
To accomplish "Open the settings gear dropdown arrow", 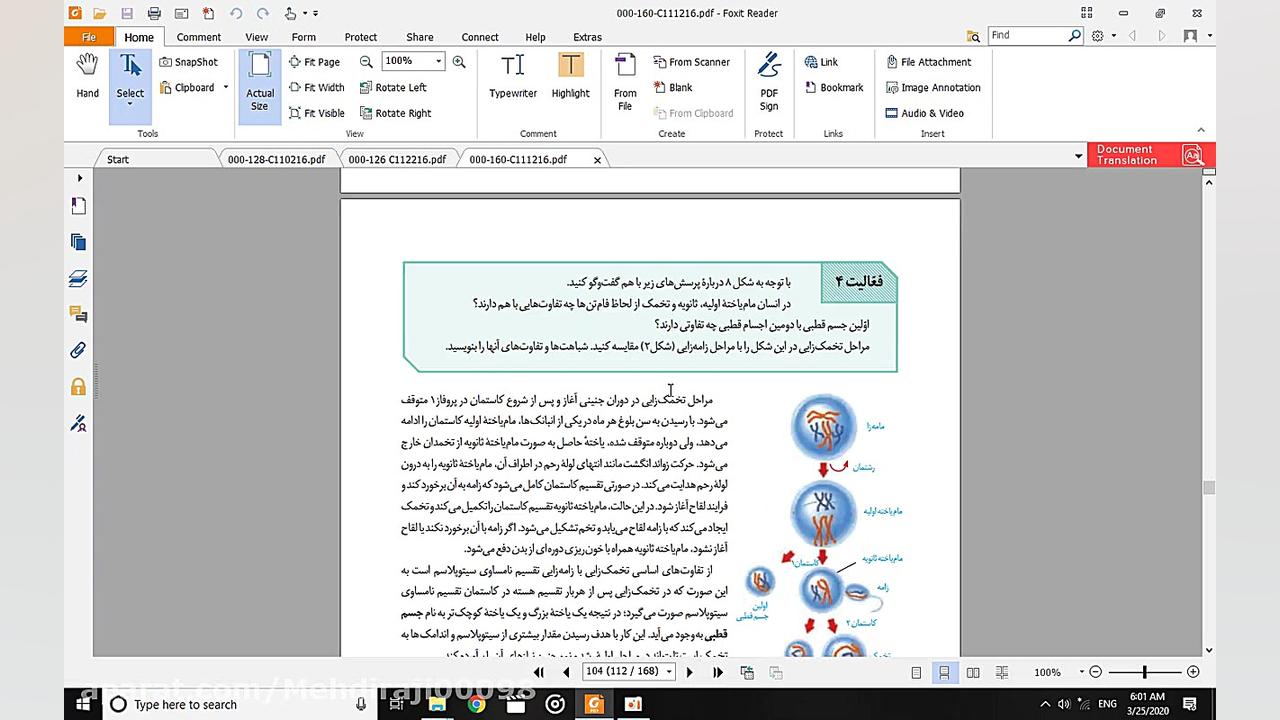I will (x=1112, y=36).
